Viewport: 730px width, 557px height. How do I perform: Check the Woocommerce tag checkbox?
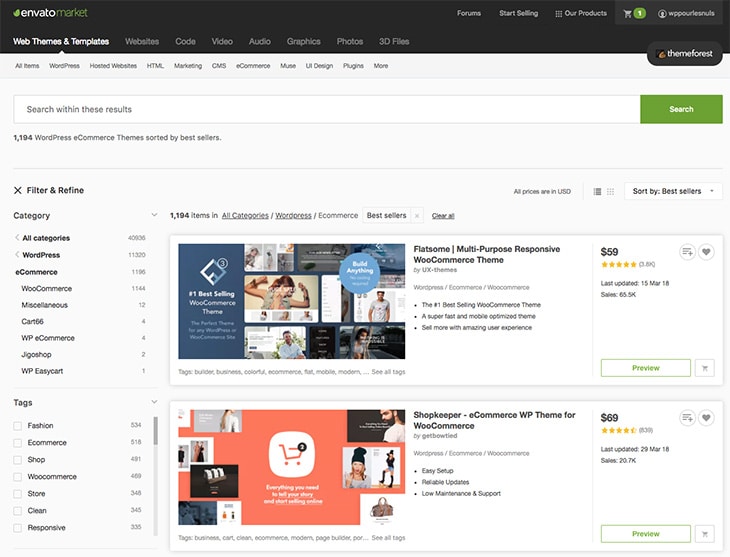(x=18, y=477)
